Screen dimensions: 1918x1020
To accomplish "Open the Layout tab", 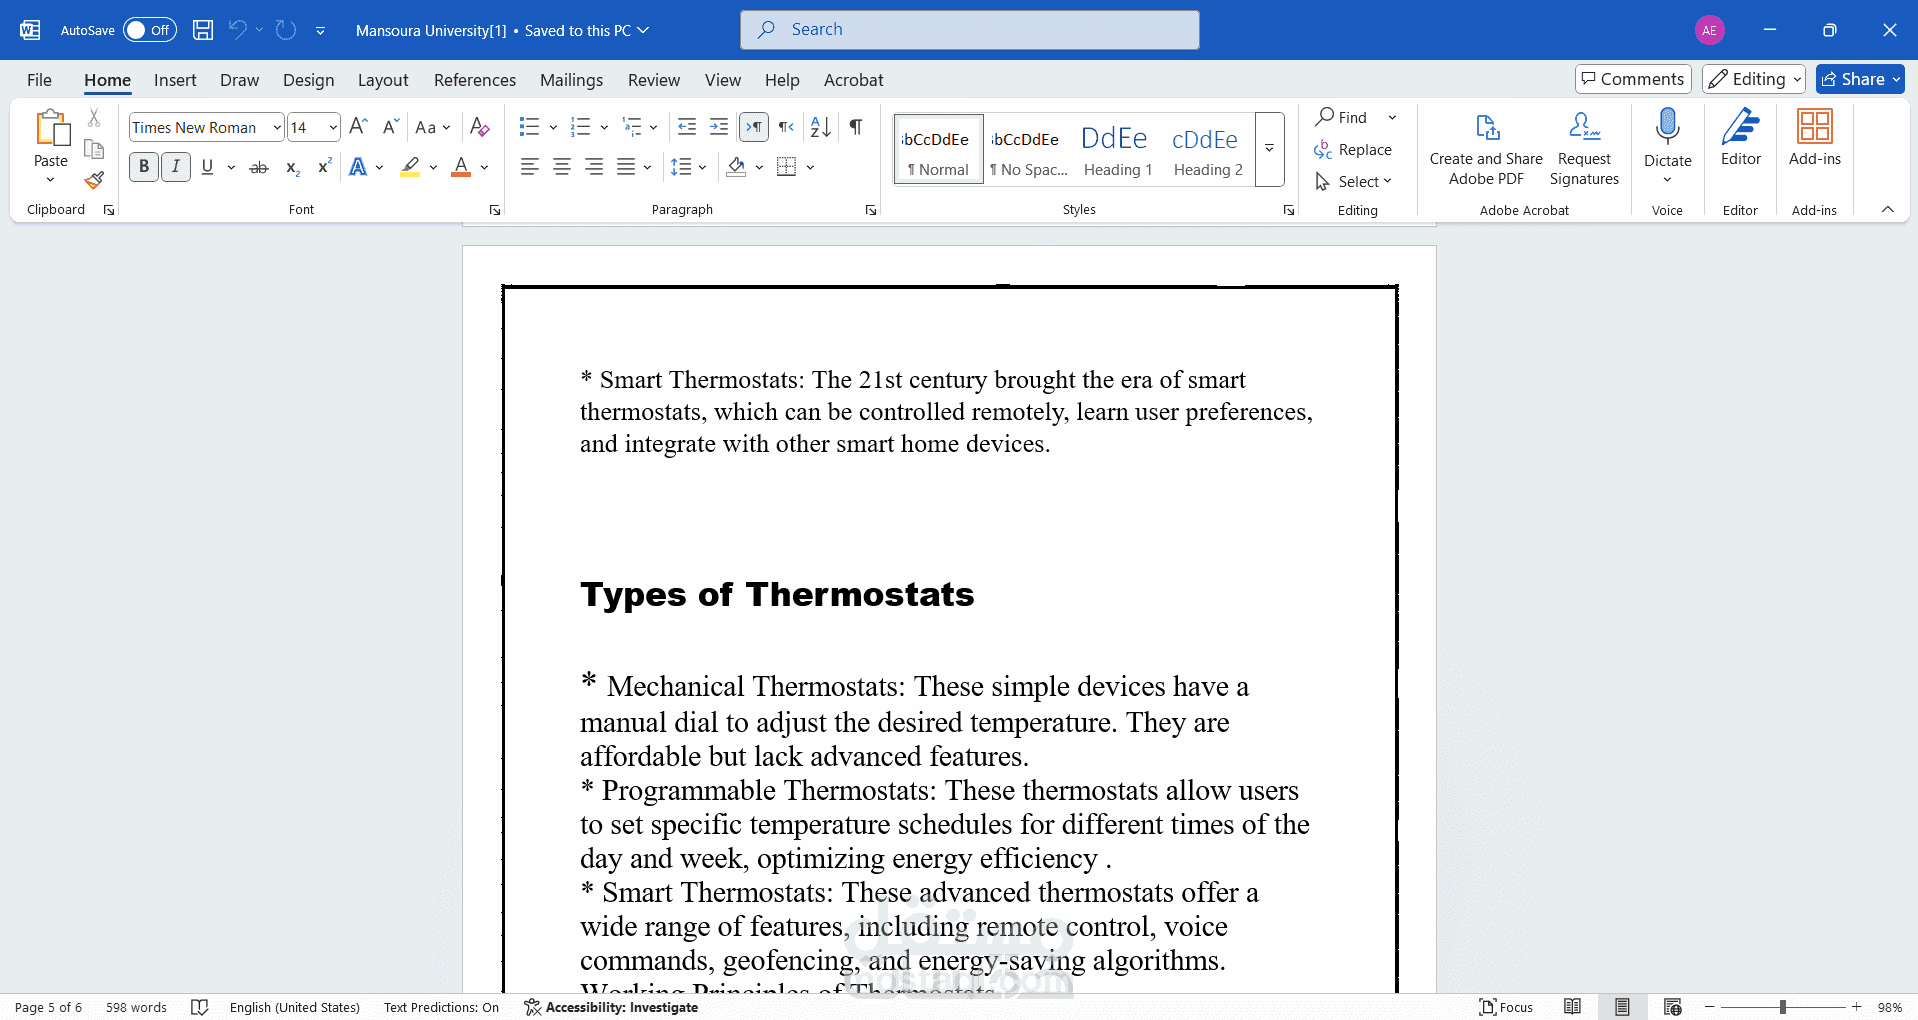I will coord(383,80).
